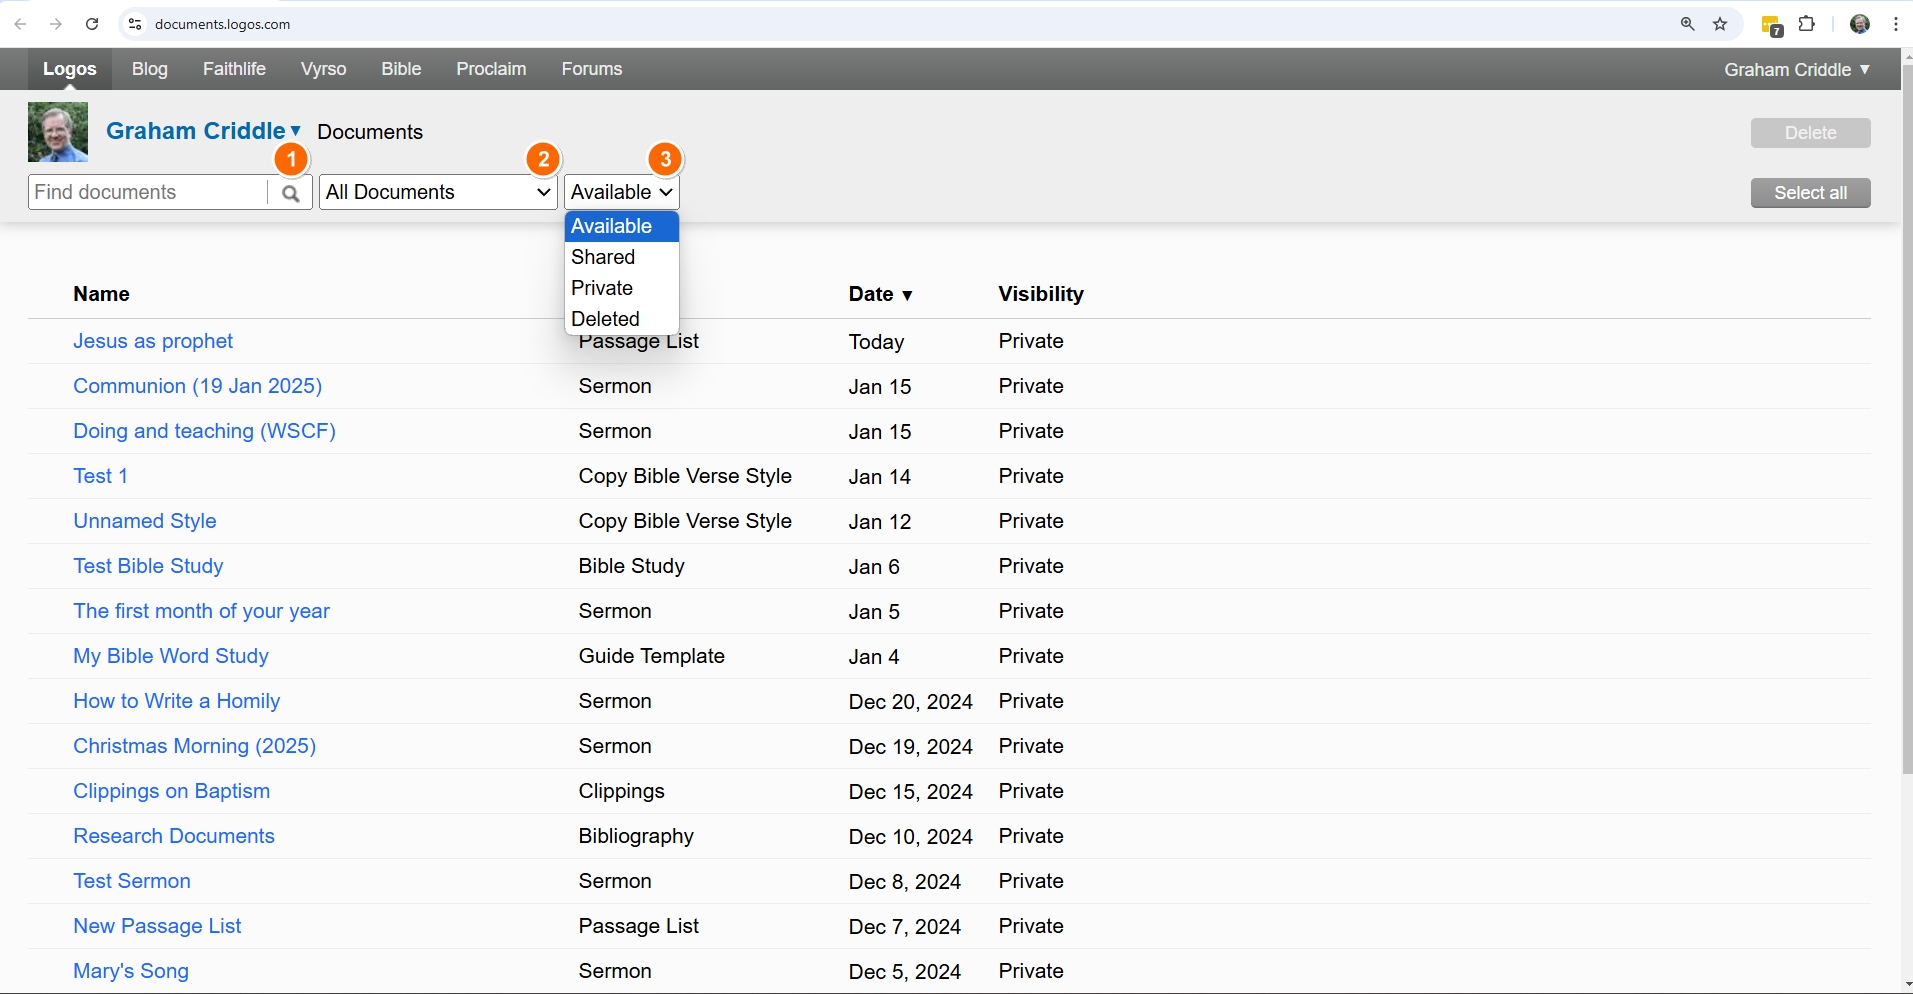This screenshot has width=1913, height=994.
Task: Click the browser address bar URL
Action: pos(223,24)
